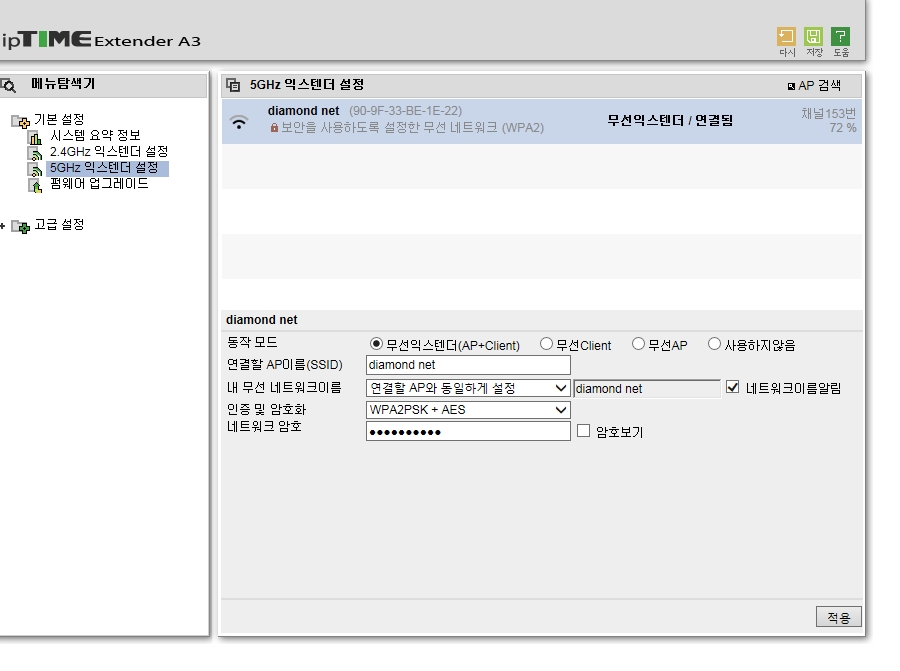The image size is (900, 671).
Task: Select 고급 설정 tree node label
Action: coord(59,224)
